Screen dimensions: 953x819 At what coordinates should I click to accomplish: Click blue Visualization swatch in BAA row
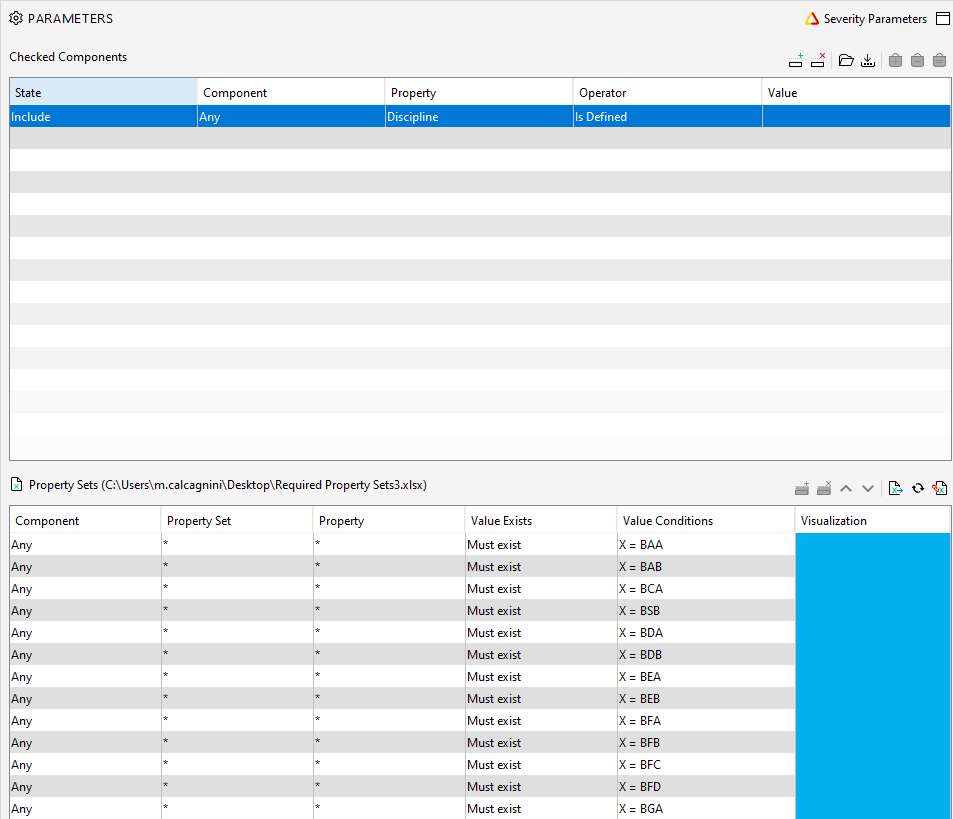point(872,544)
